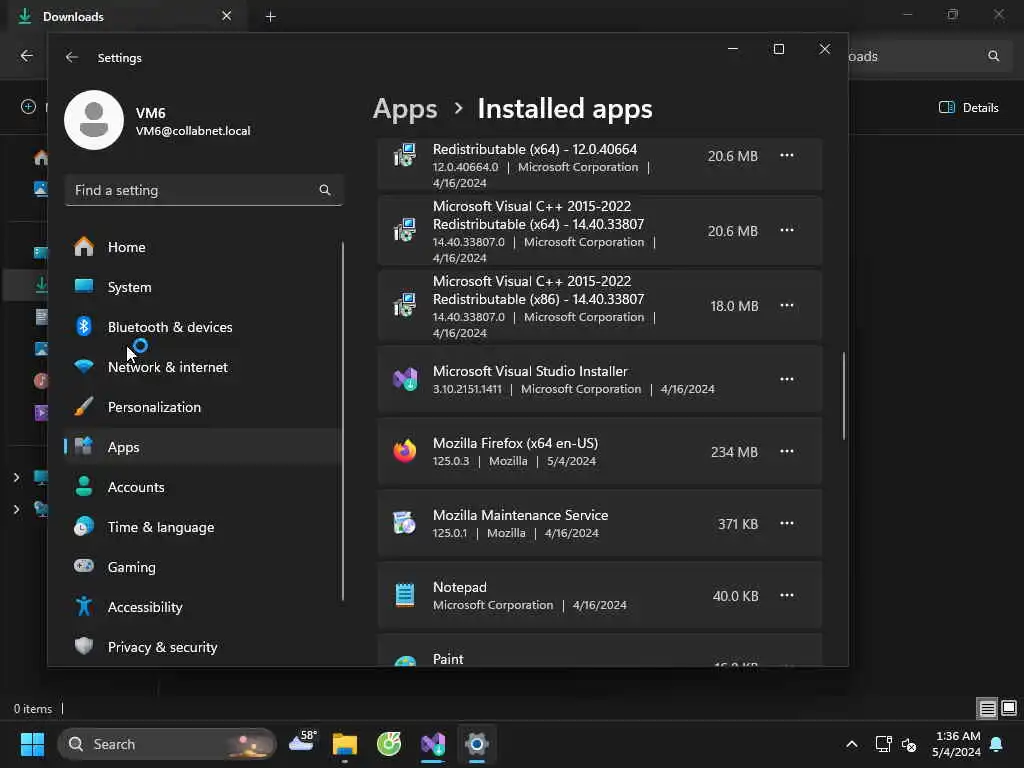Click the settings sidebar scrollbar

coord(343,421)
